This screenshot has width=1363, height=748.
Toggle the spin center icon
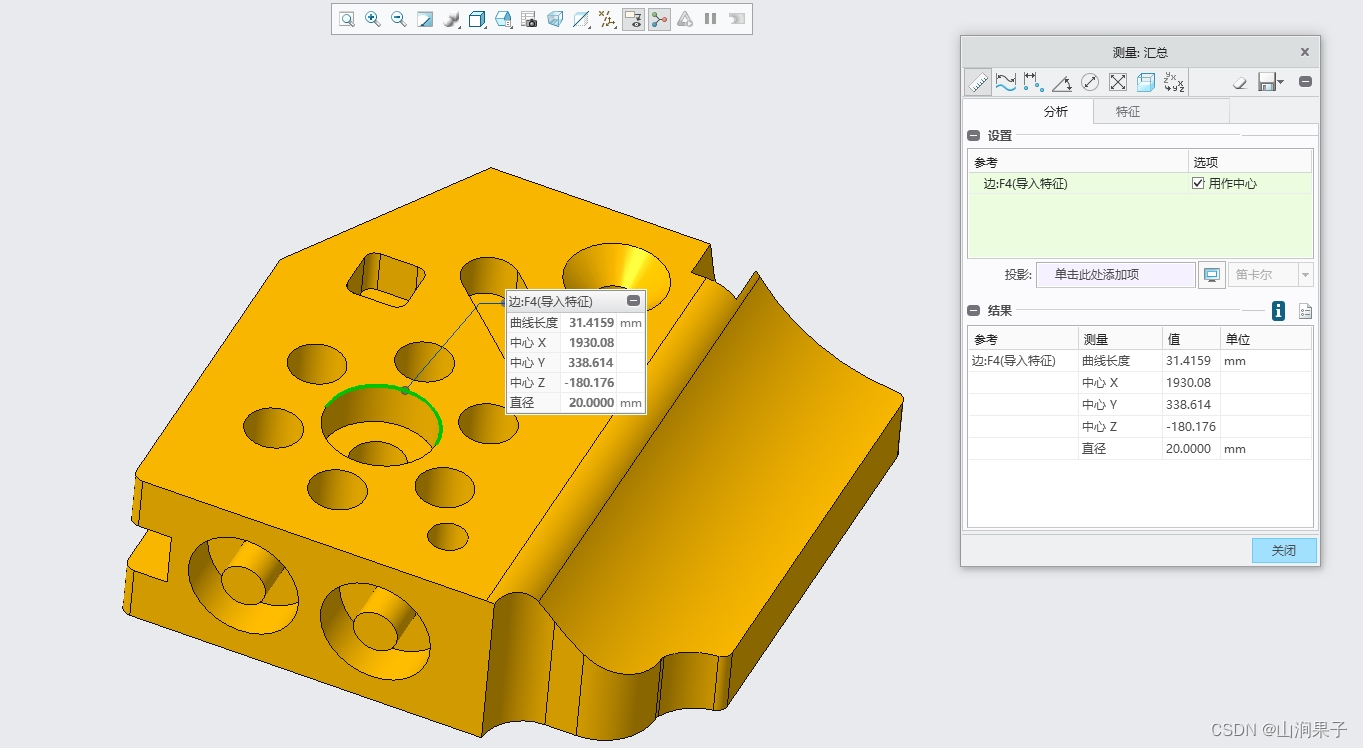tap(659, 19)
